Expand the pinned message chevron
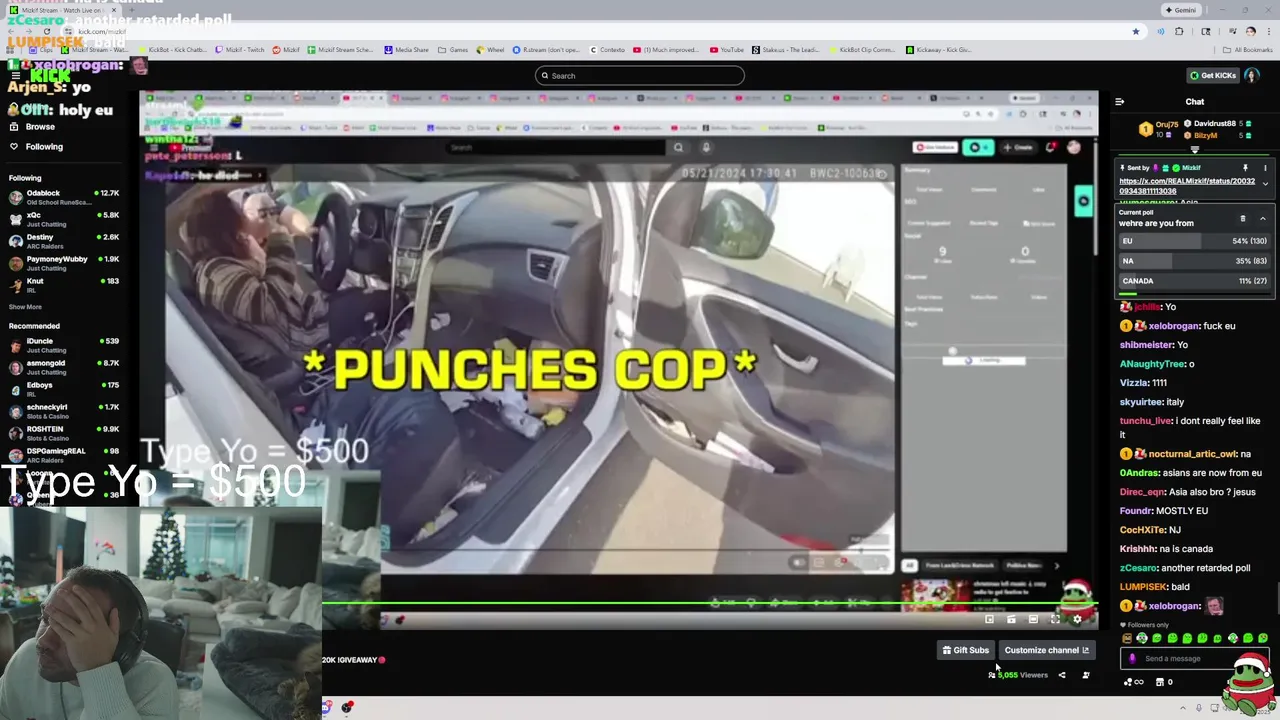This screenshot has width=1280, height=720. click(x=1265, y=184)
